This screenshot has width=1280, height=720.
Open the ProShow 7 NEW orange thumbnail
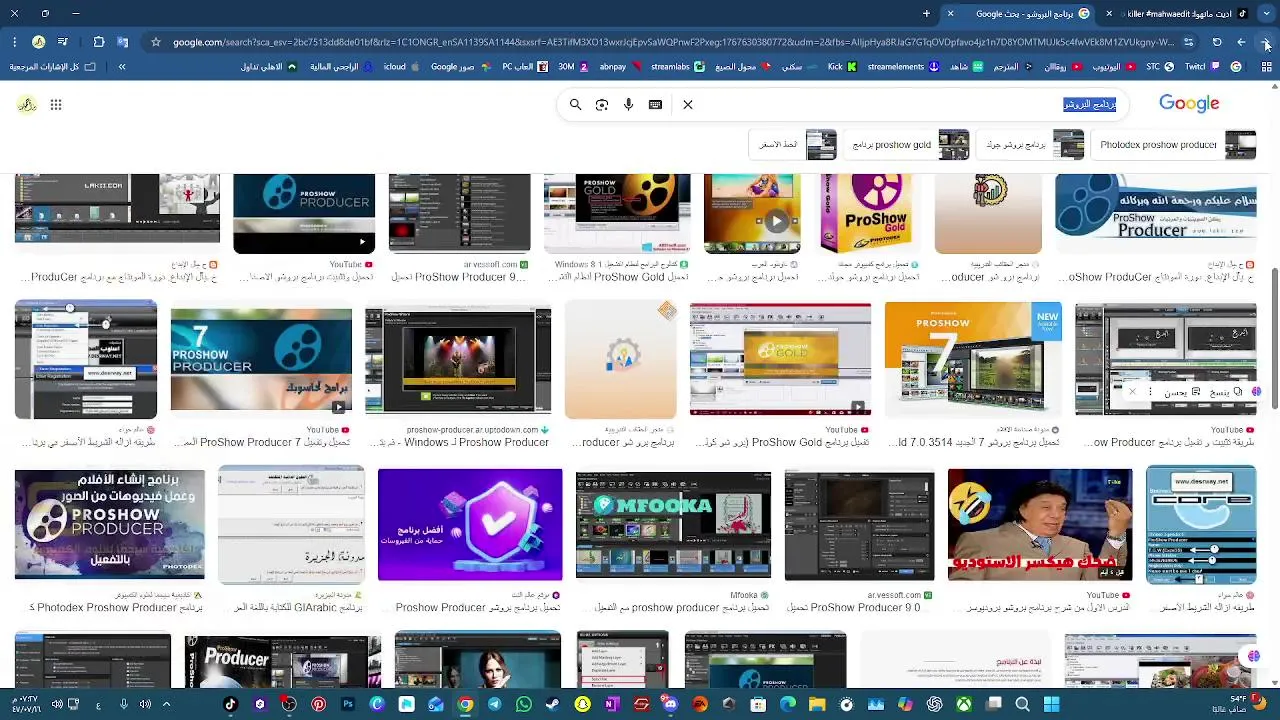pos(973,358)
